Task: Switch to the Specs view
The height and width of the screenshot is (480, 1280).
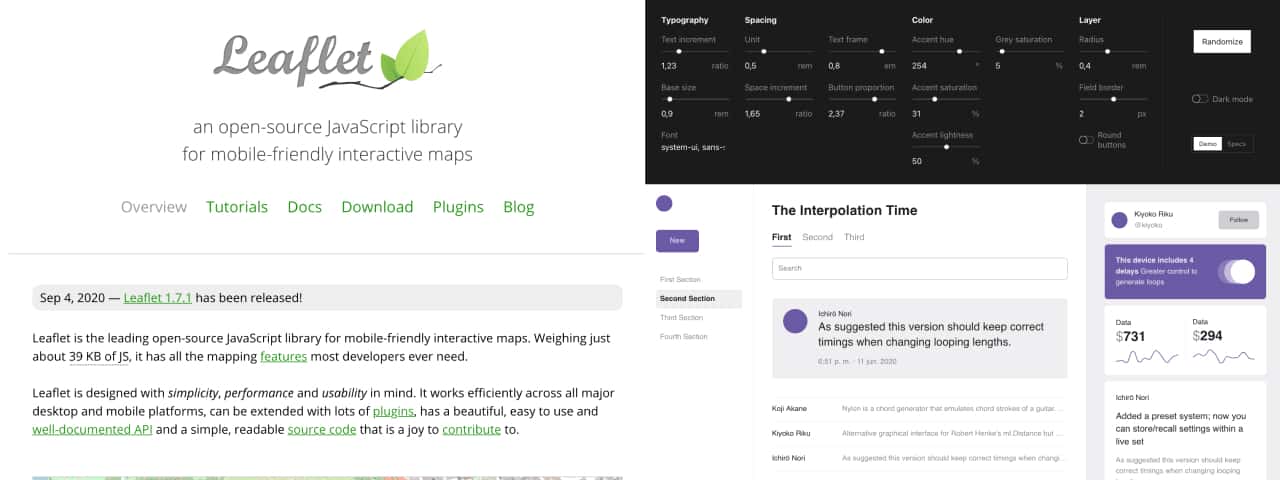Action: coord(1237,144)
